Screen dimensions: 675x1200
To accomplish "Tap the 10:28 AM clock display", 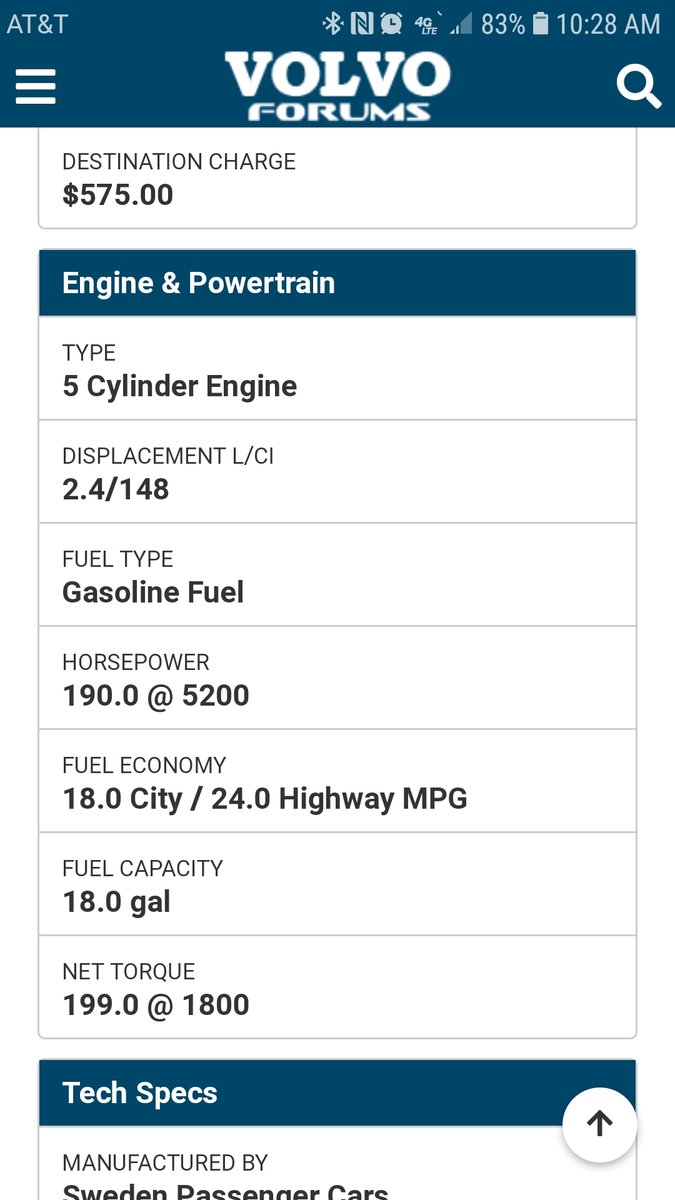I will click(610, 23).
